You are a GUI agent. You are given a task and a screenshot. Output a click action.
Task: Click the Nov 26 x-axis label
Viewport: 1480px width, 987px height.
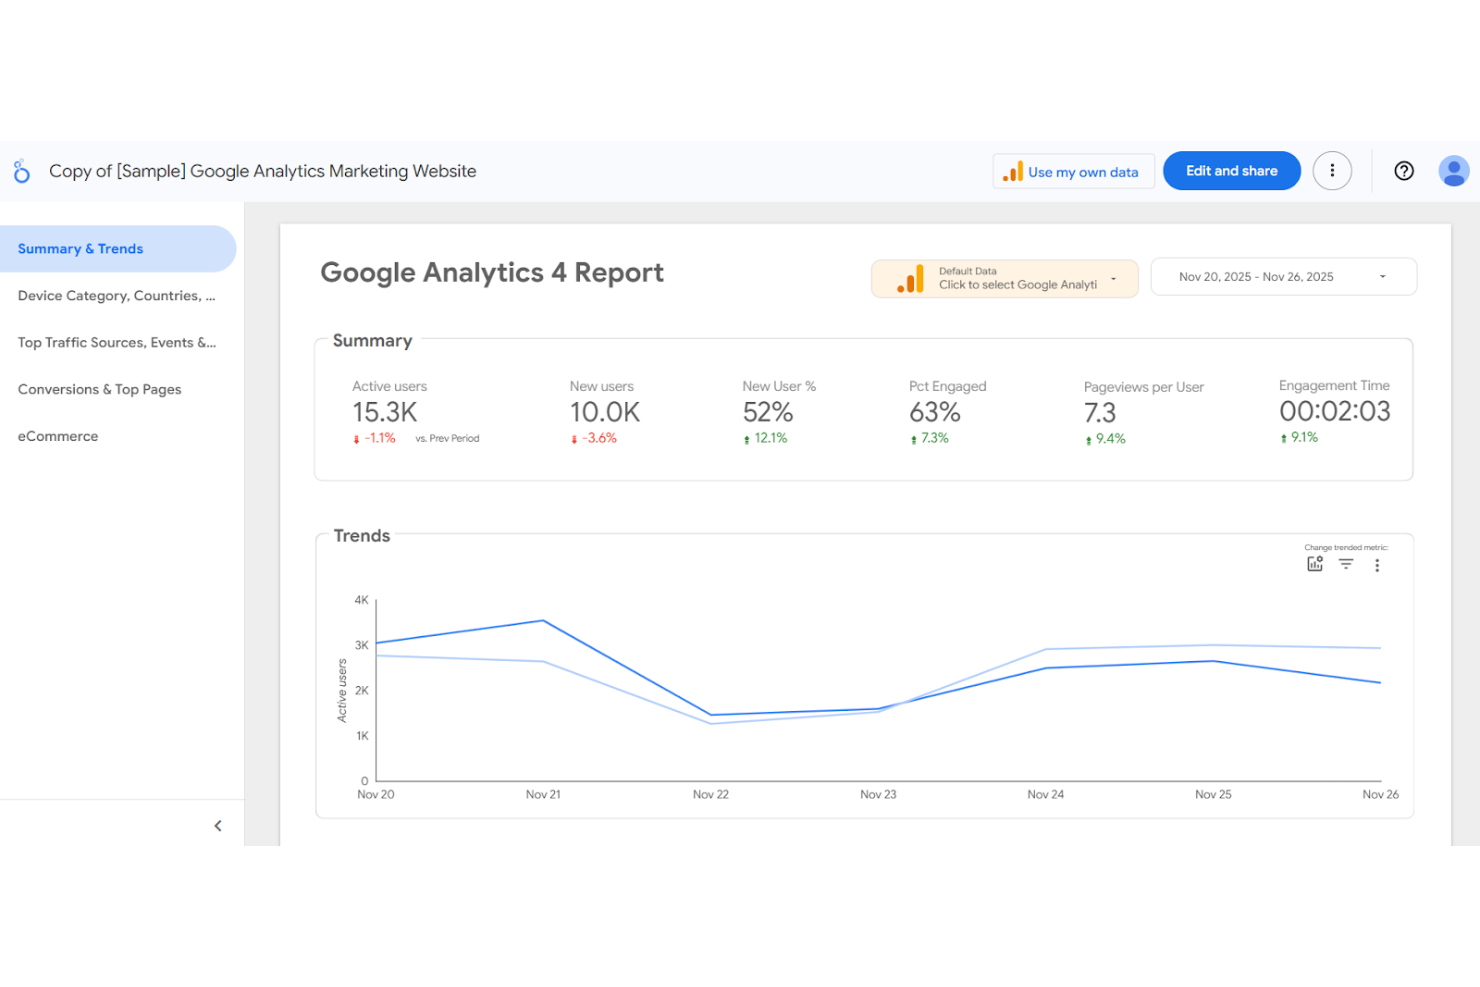coord(1380,794)
